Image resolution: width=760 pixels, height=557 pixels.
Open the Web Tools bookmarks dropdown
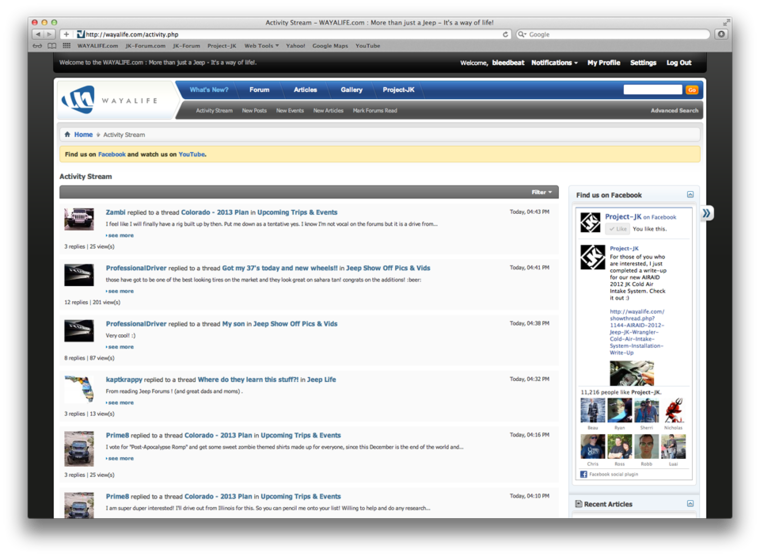point(261,46)
